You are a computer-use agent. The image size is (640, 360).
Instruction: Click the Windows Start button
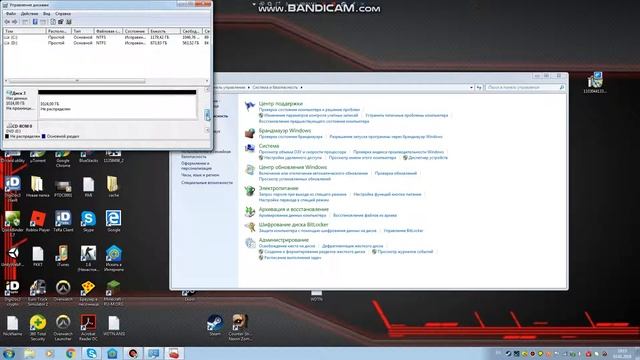(x=9, y=353)
